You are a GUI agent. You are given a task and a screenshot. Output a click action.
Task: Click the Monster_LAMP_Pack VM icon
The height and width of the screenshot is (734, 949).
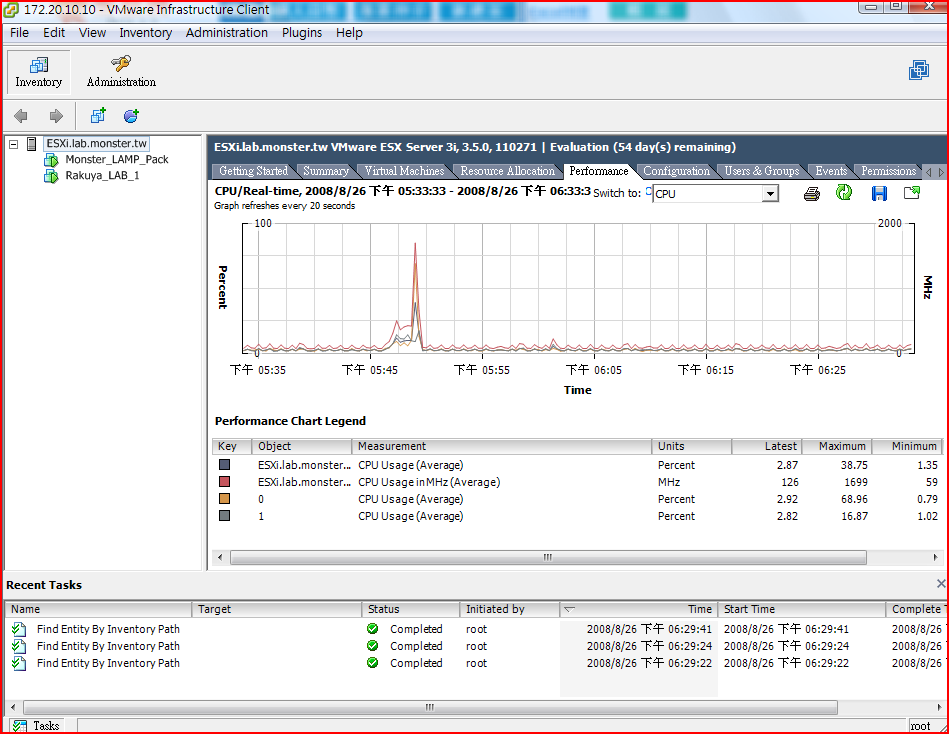coord(51,160)
